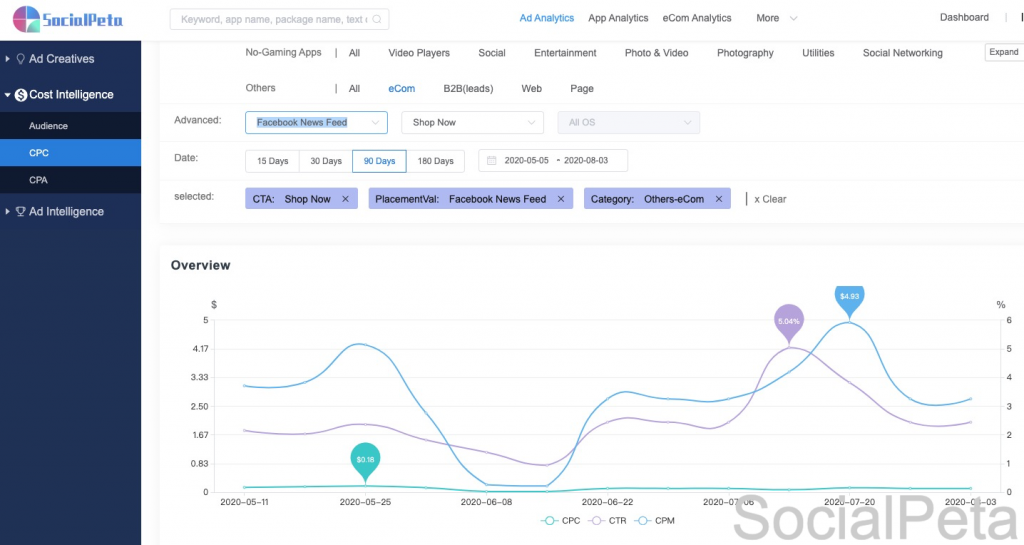Select the B2B(leads) category
The image size is (1024, 545).
[x=468, y=89]
